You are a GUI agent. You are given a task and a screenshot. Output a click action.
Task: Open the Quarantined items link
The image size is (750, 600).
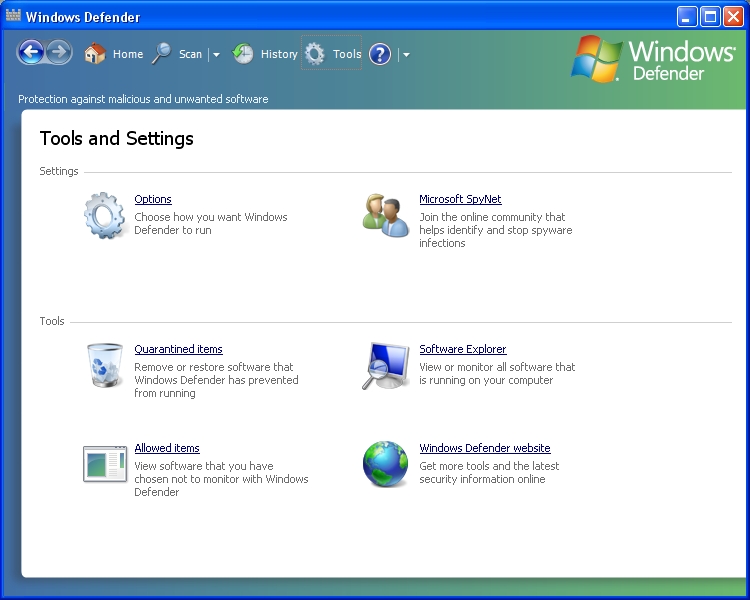(178, 349)
